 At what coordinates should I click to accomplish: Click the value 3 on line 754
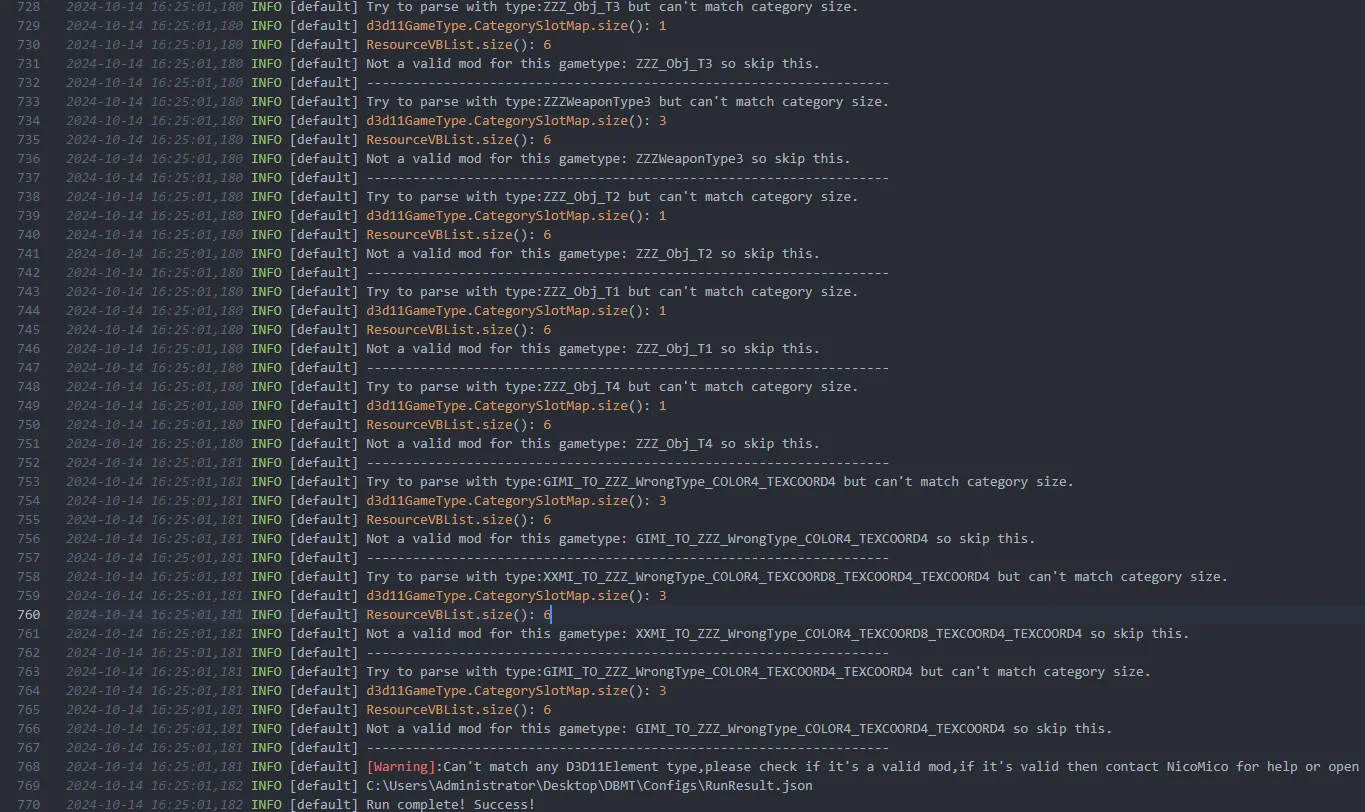pyautogui.click(x=662, y=501)
